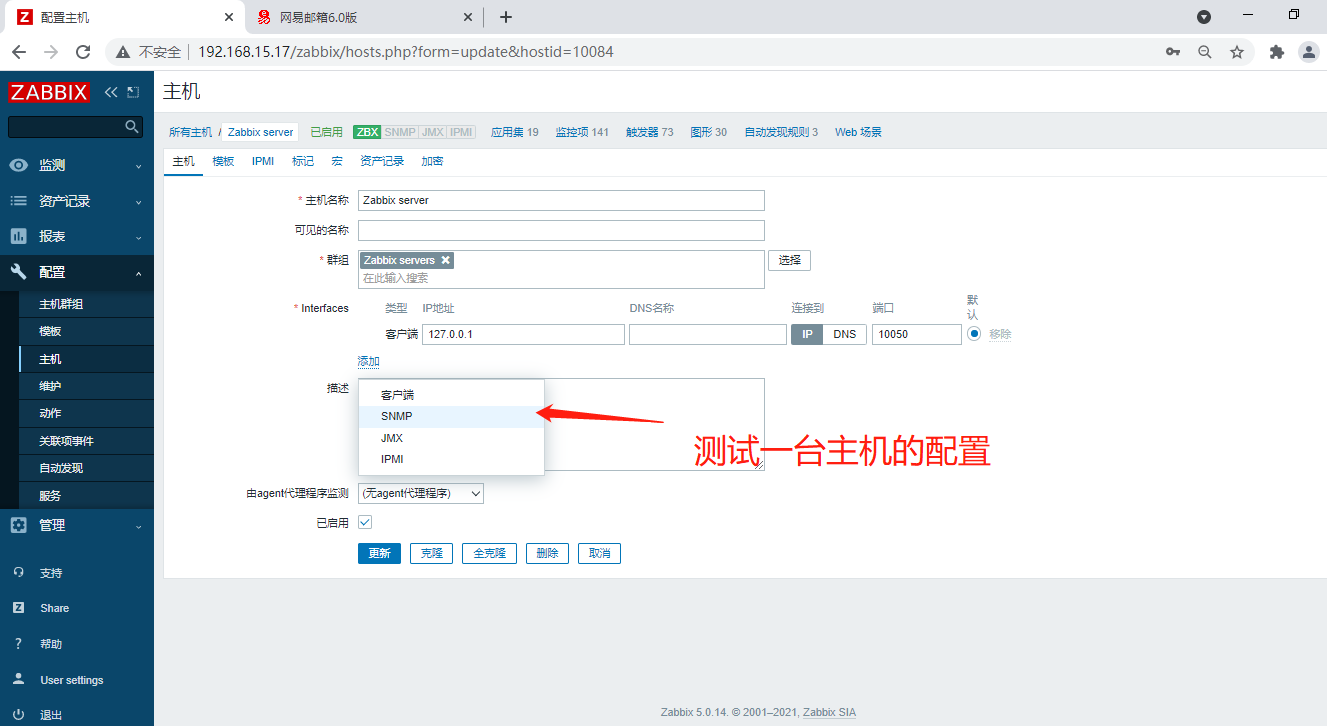Click the 全克隆 button

pos(489,553)
